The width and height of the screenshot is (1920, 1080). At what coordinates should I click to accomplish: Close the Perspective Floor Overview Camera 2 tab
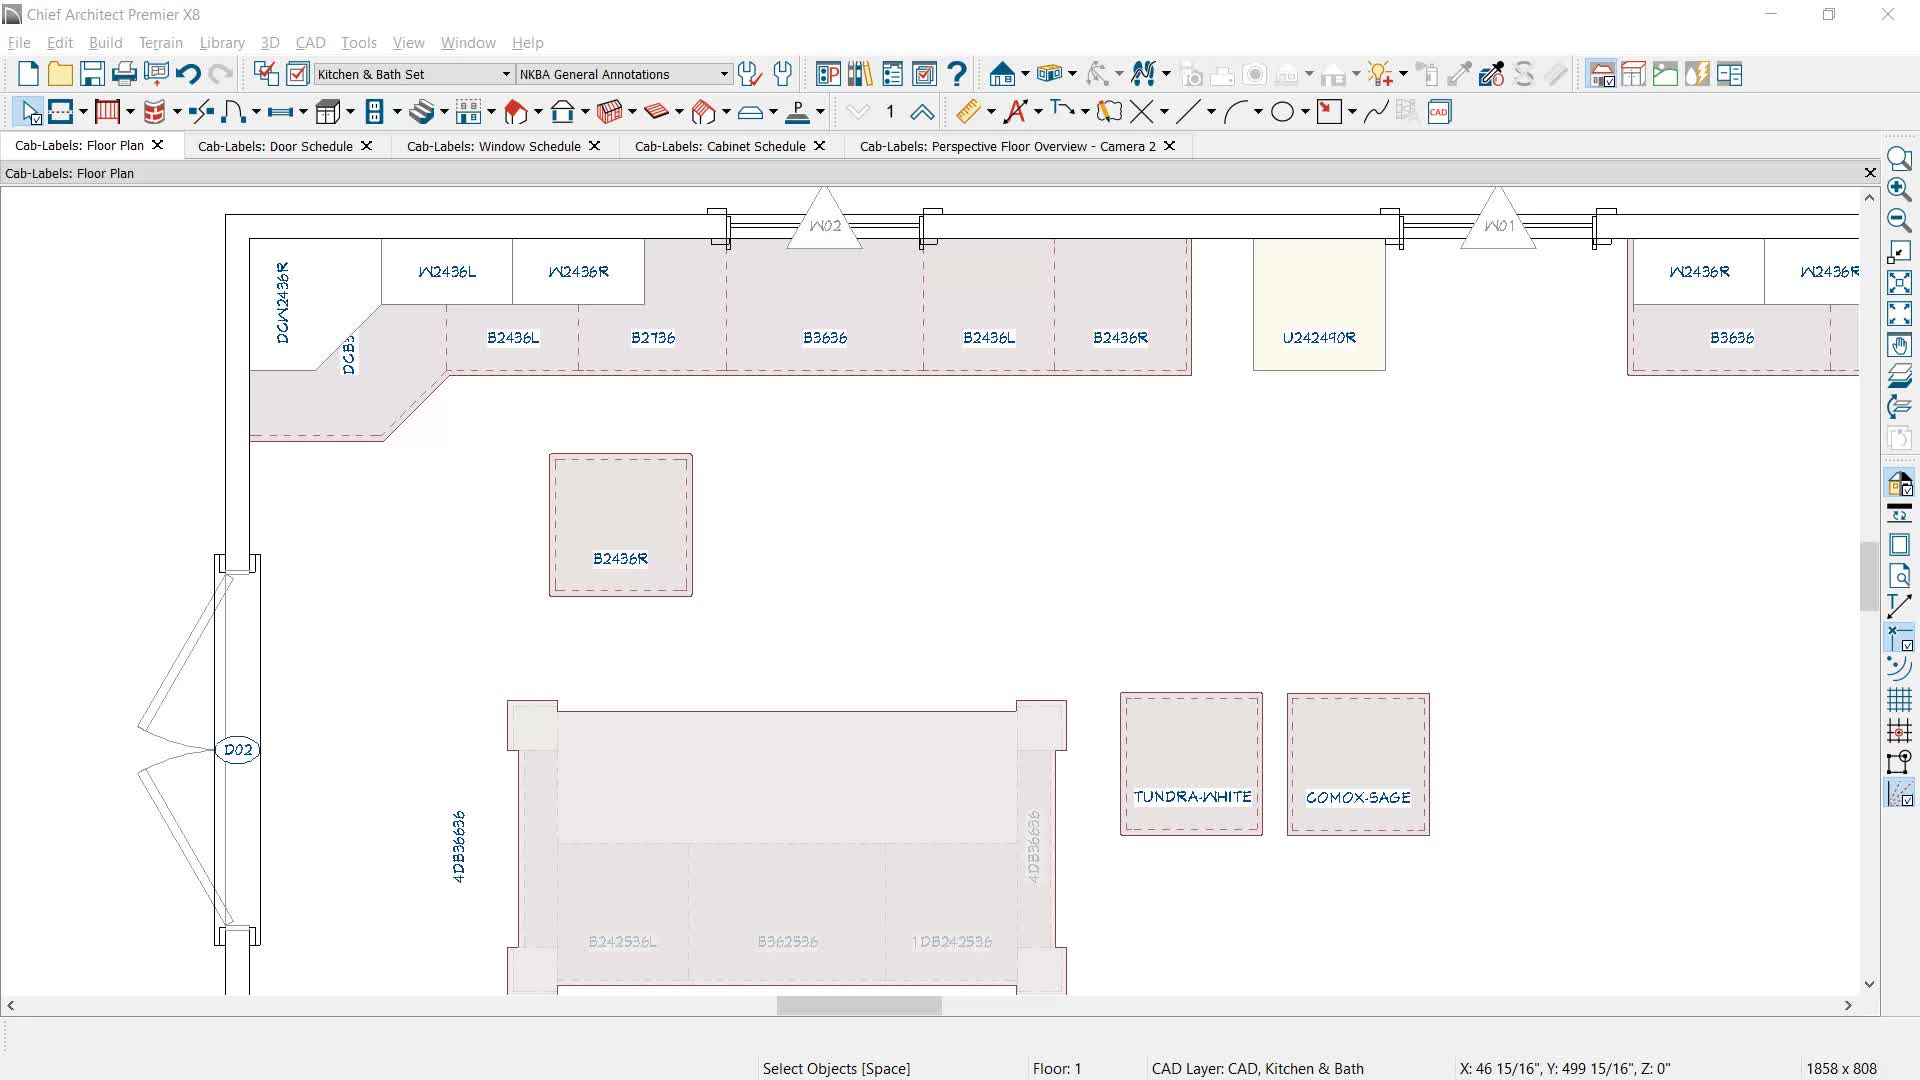click(x=1169, y=146)
